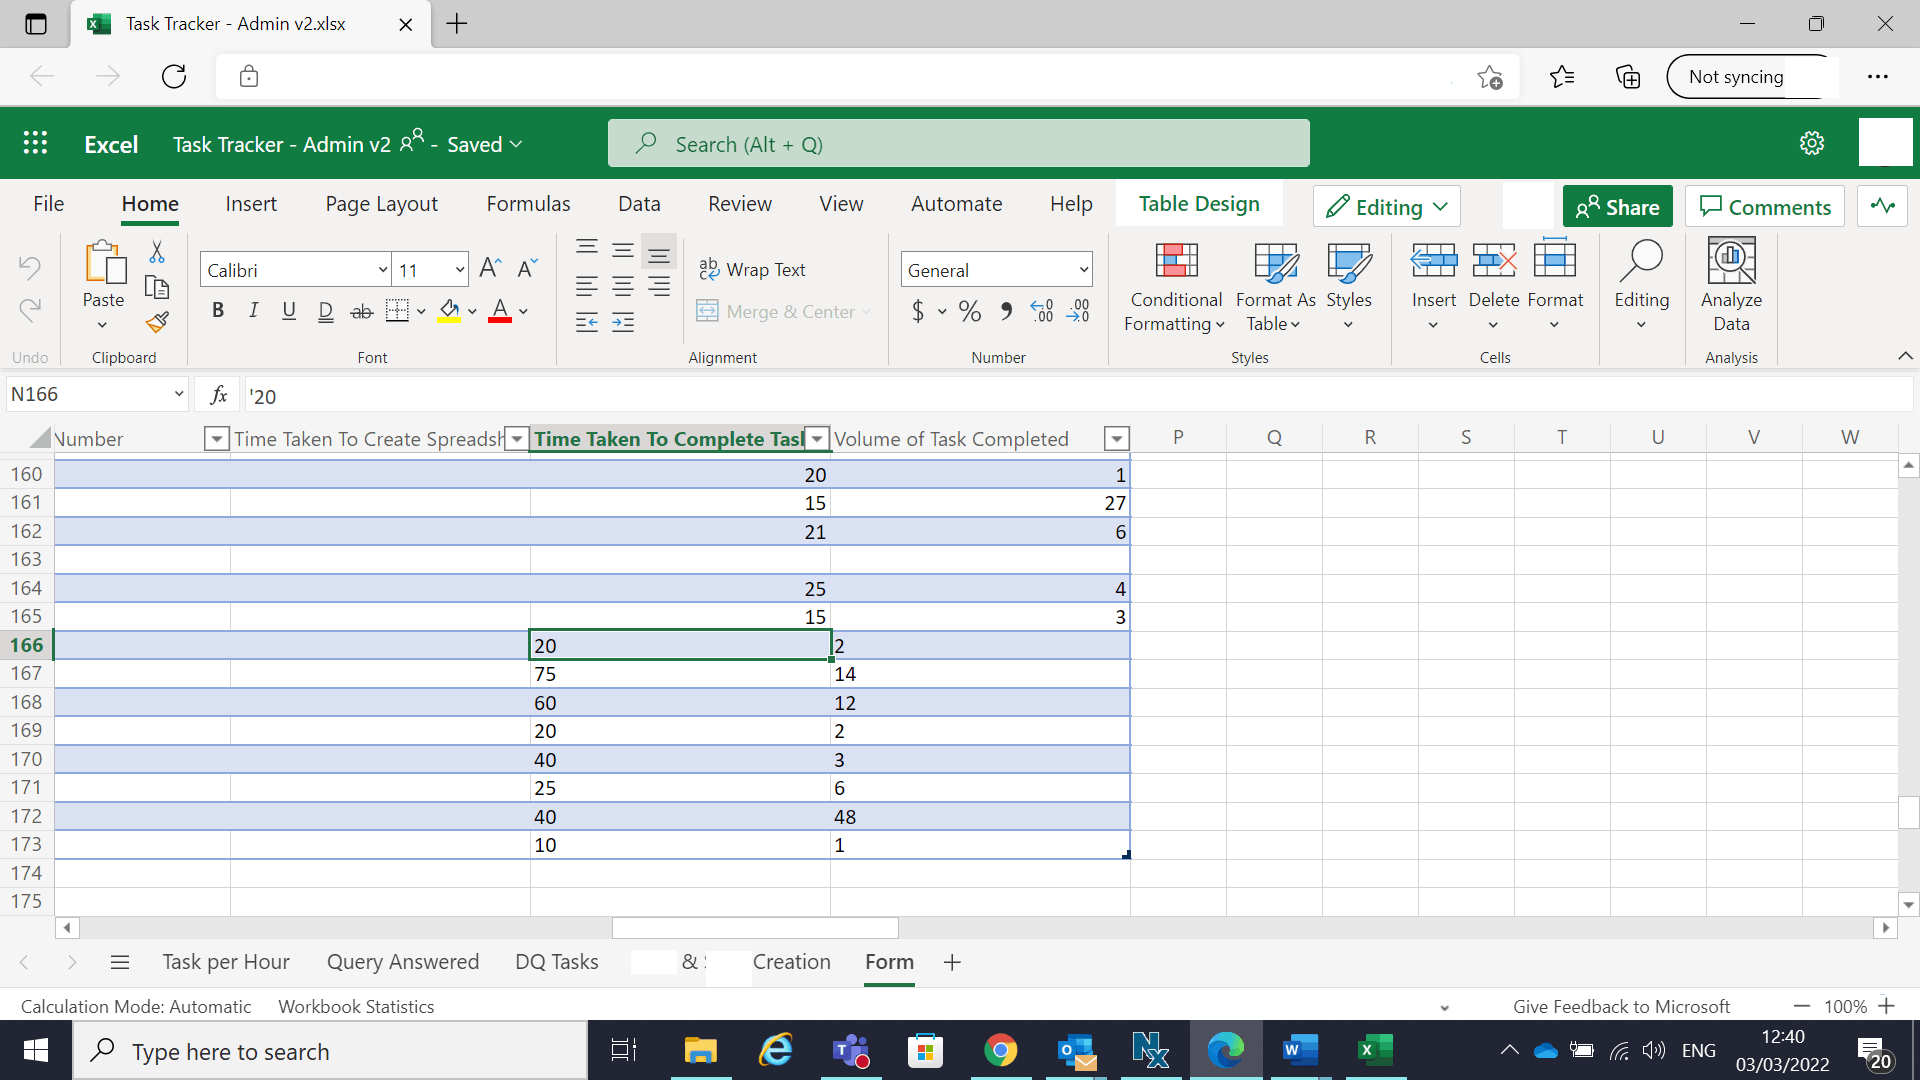Click the Increase Indent icon
The height and width of the screenshot is (1080, 1920).
pyautogui.click(x=623, y=322)
